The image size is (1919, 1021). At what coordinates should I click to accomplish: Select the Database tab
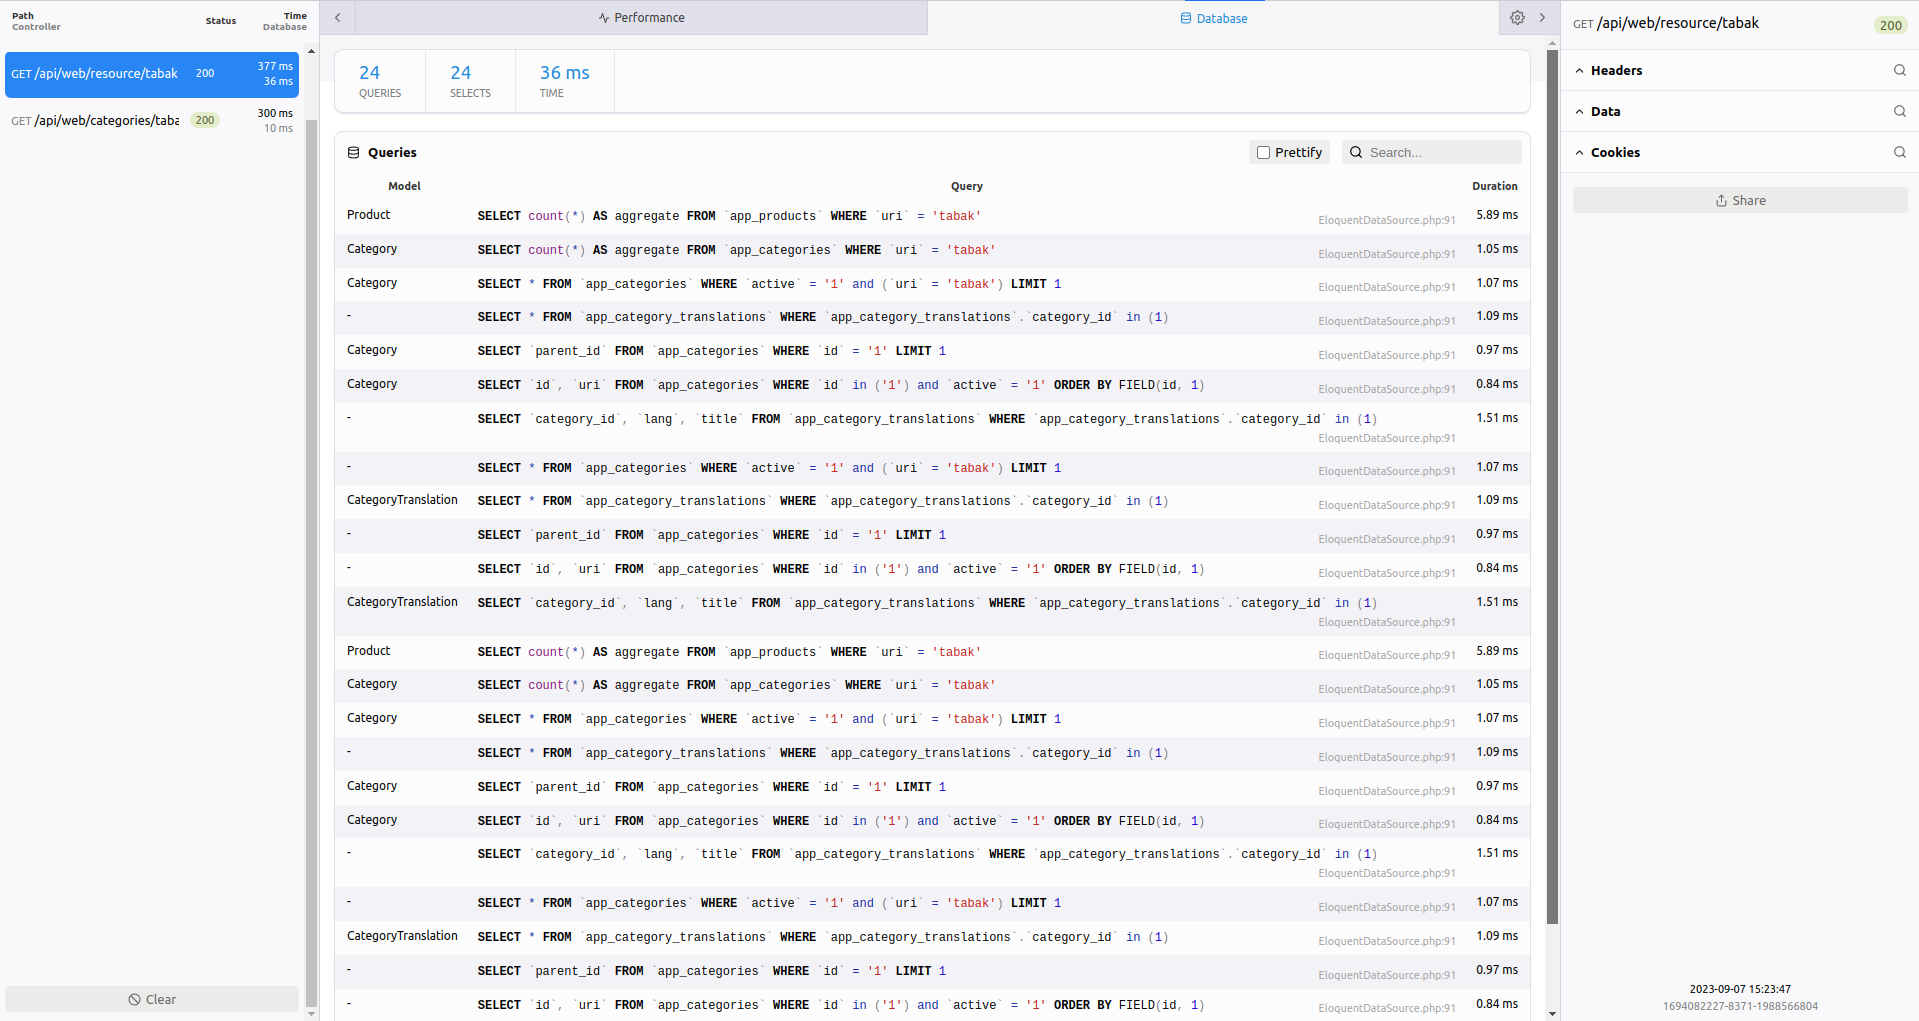click(1213, 18)
